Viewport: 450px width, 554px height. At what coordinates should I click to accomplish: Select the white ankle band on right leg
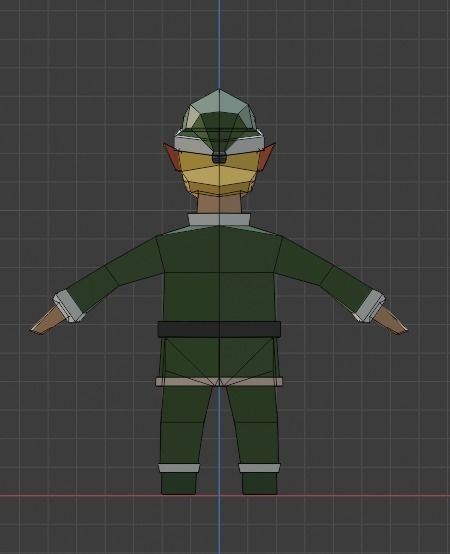point(259,468)
